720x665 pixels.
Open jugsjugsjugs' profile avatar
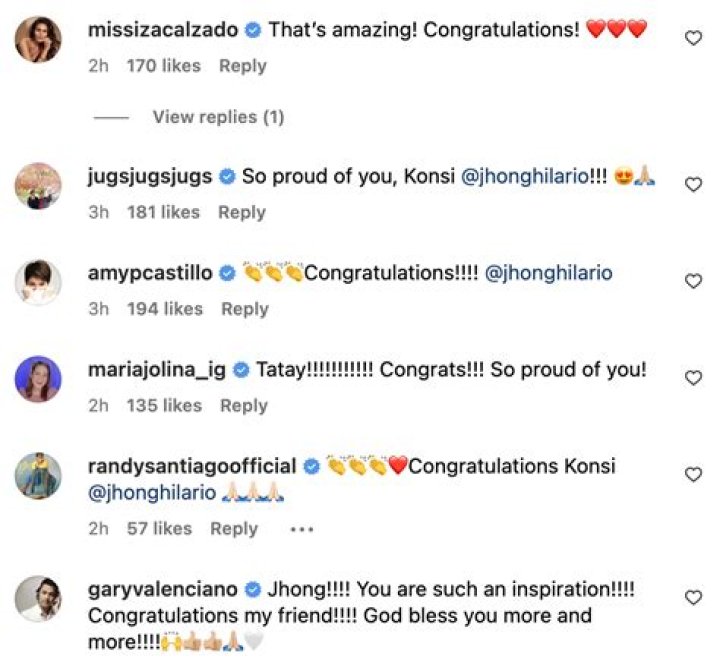coord(38,186)
